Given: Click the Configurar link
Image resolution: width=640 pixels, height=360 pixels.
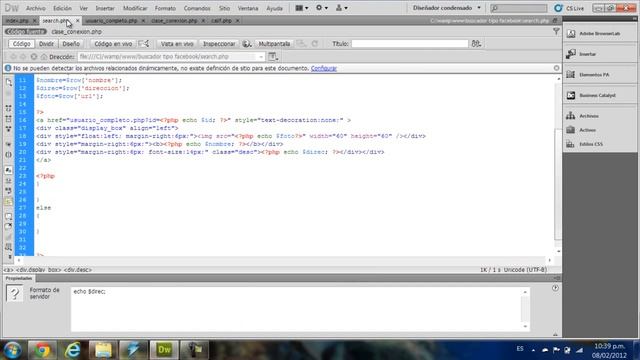Looking at the screenshot, I should (324, 69).
